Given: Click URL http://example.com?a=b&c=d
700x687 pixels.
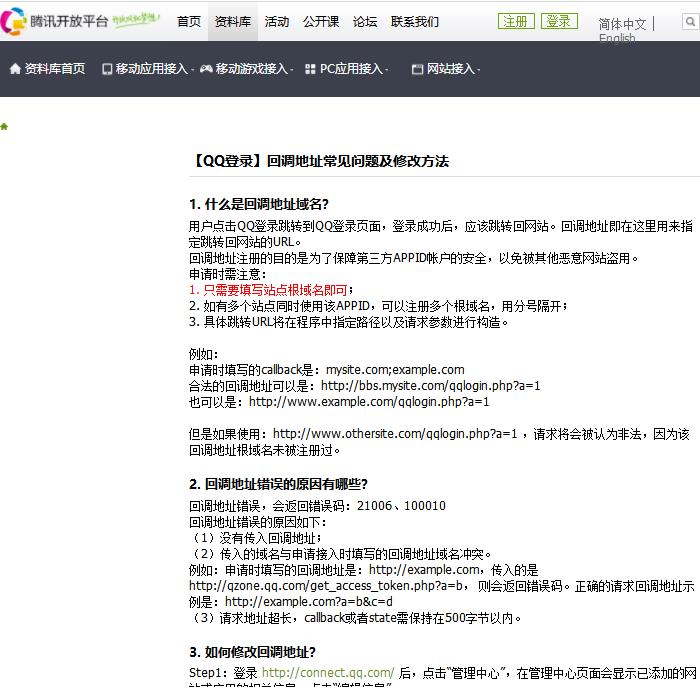Looking at the screenshot, I should tap(308, 602).
